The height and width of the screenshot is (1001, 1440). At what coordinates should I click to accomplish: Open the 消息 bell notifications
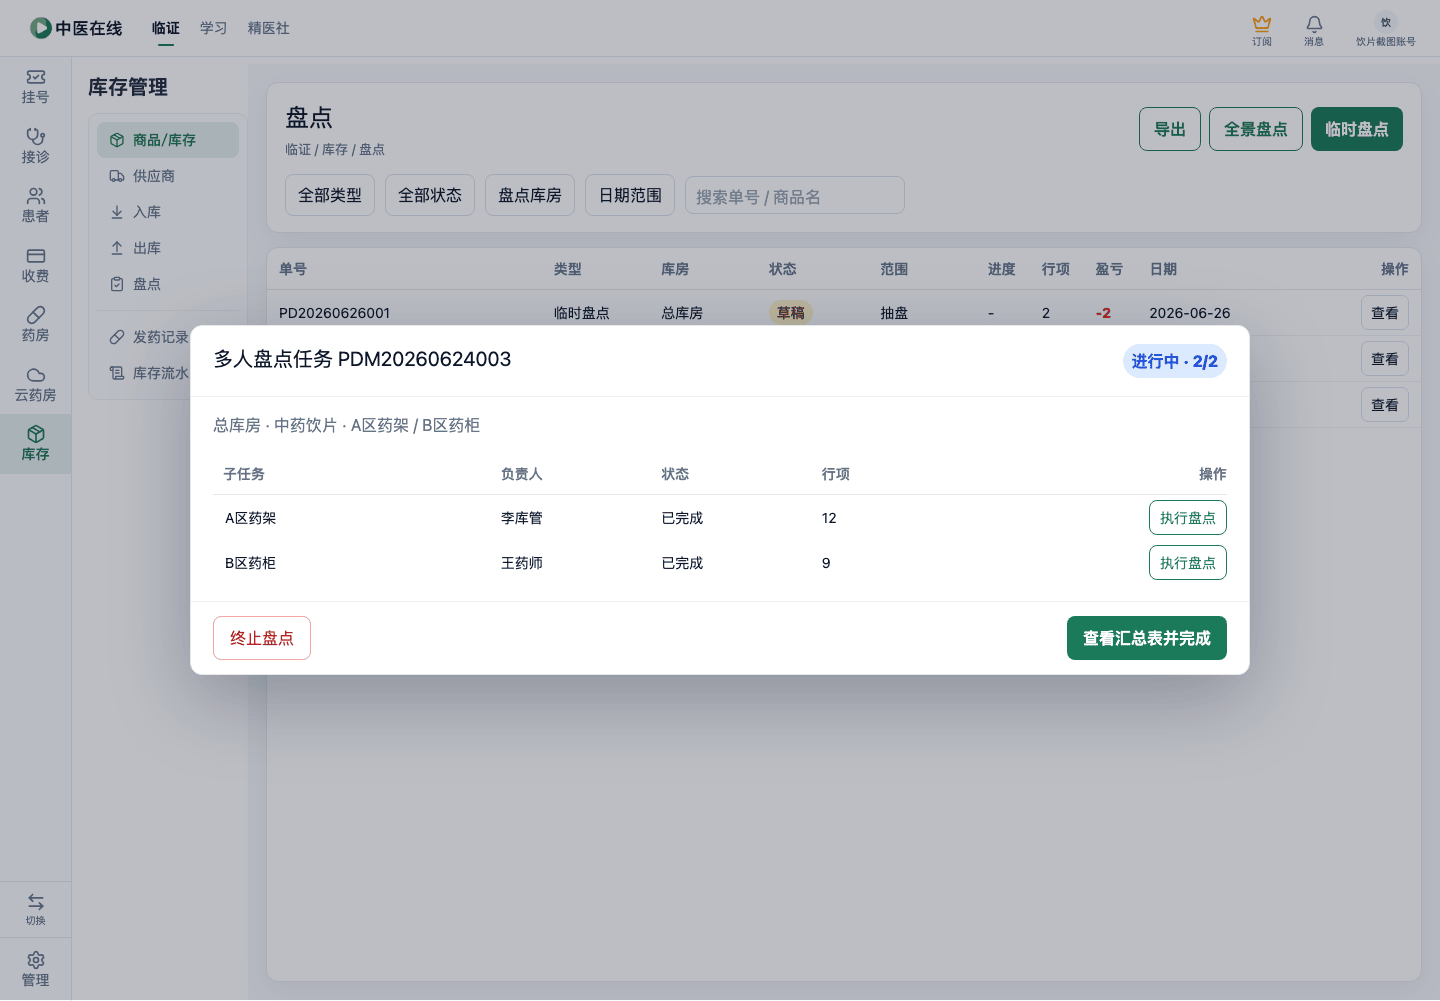click(1314, 30)
